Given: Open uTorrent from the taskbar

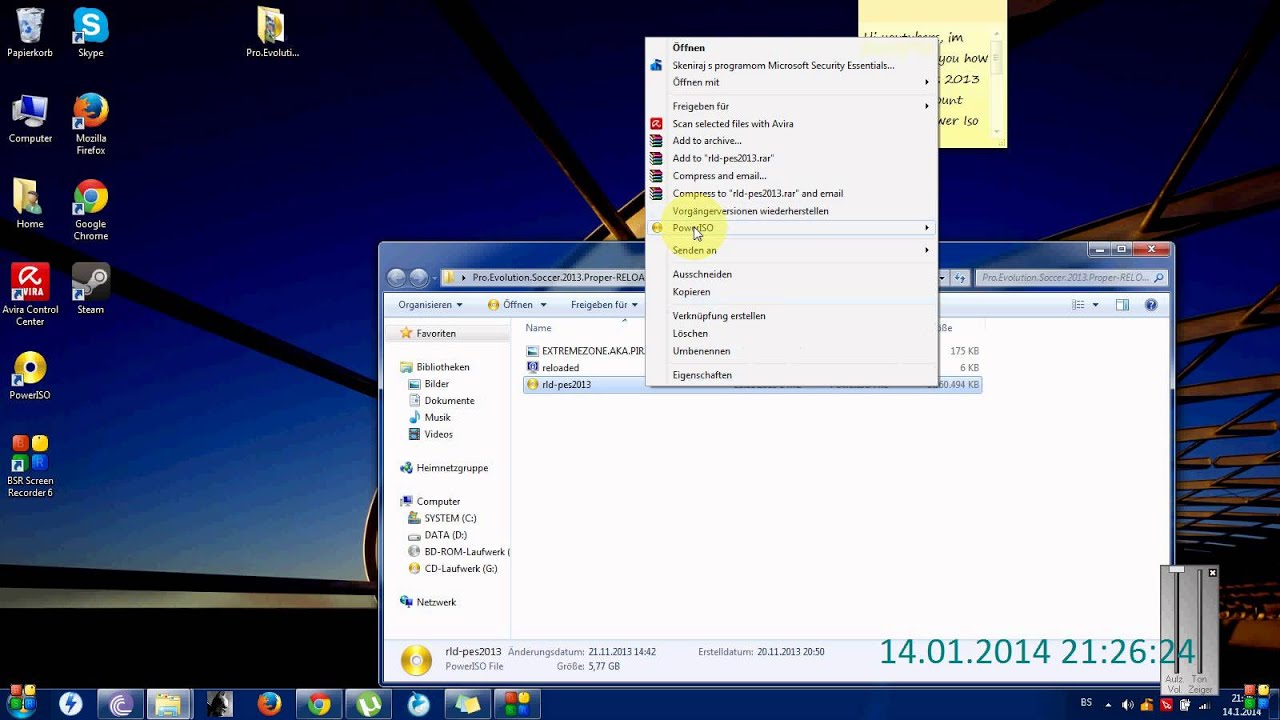Looking at the screenshot, I should pyautogui.click(x=368, y=704).
